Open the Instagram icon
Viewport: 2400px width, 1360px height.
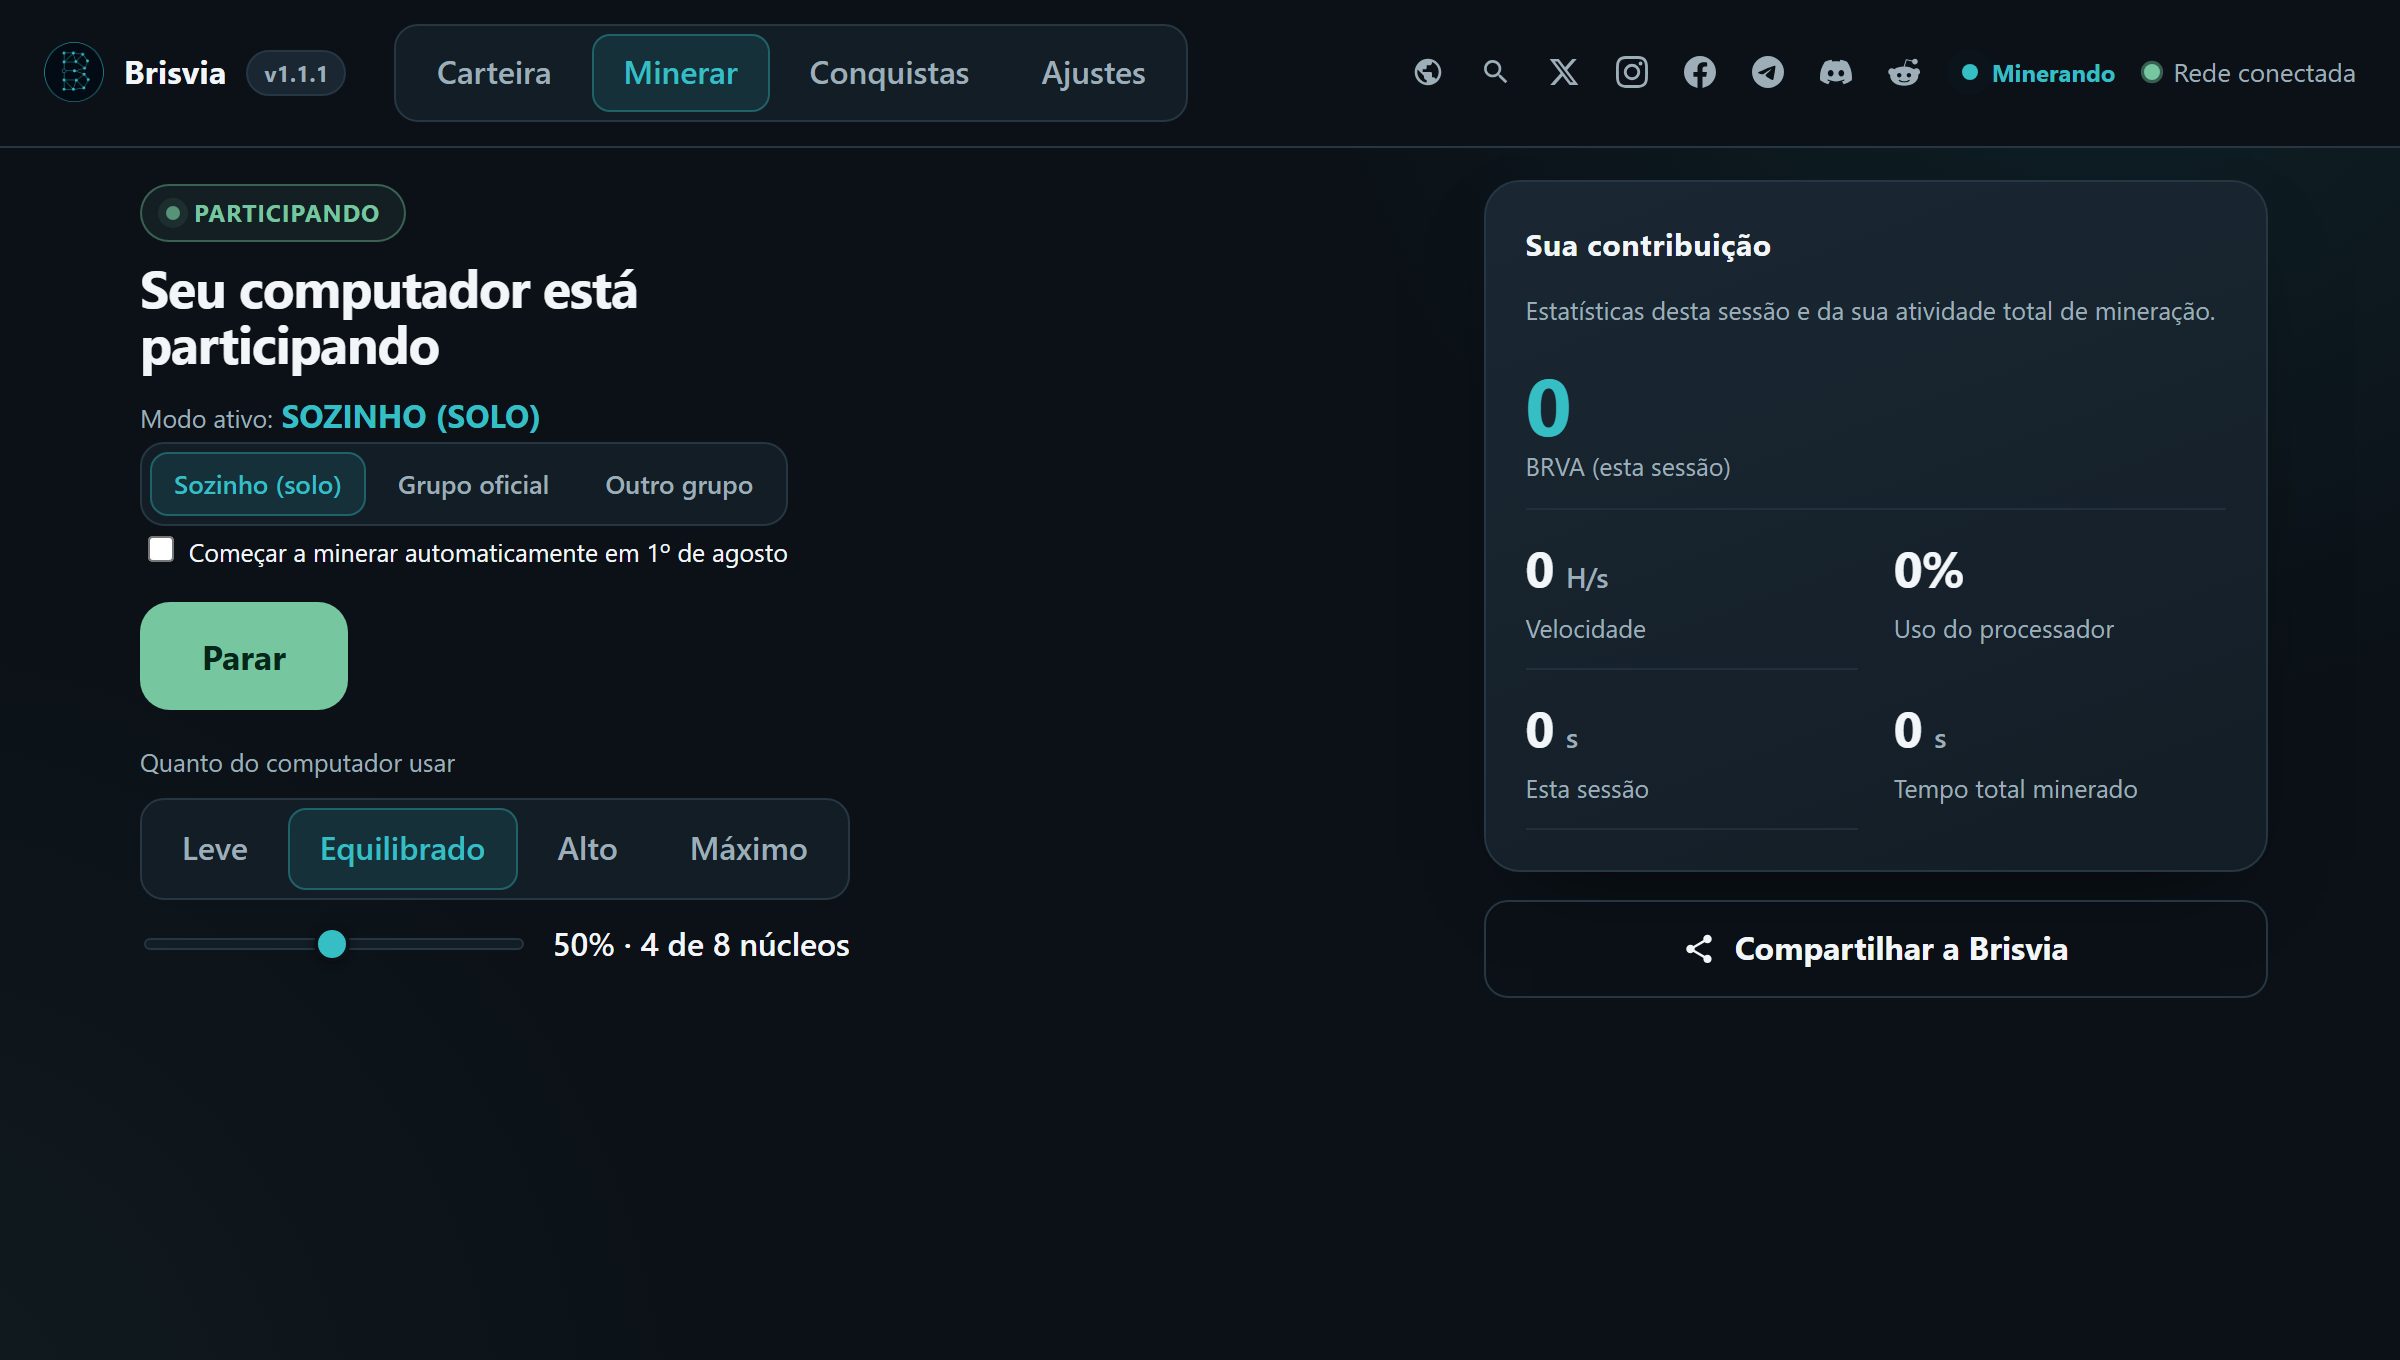1631,72
